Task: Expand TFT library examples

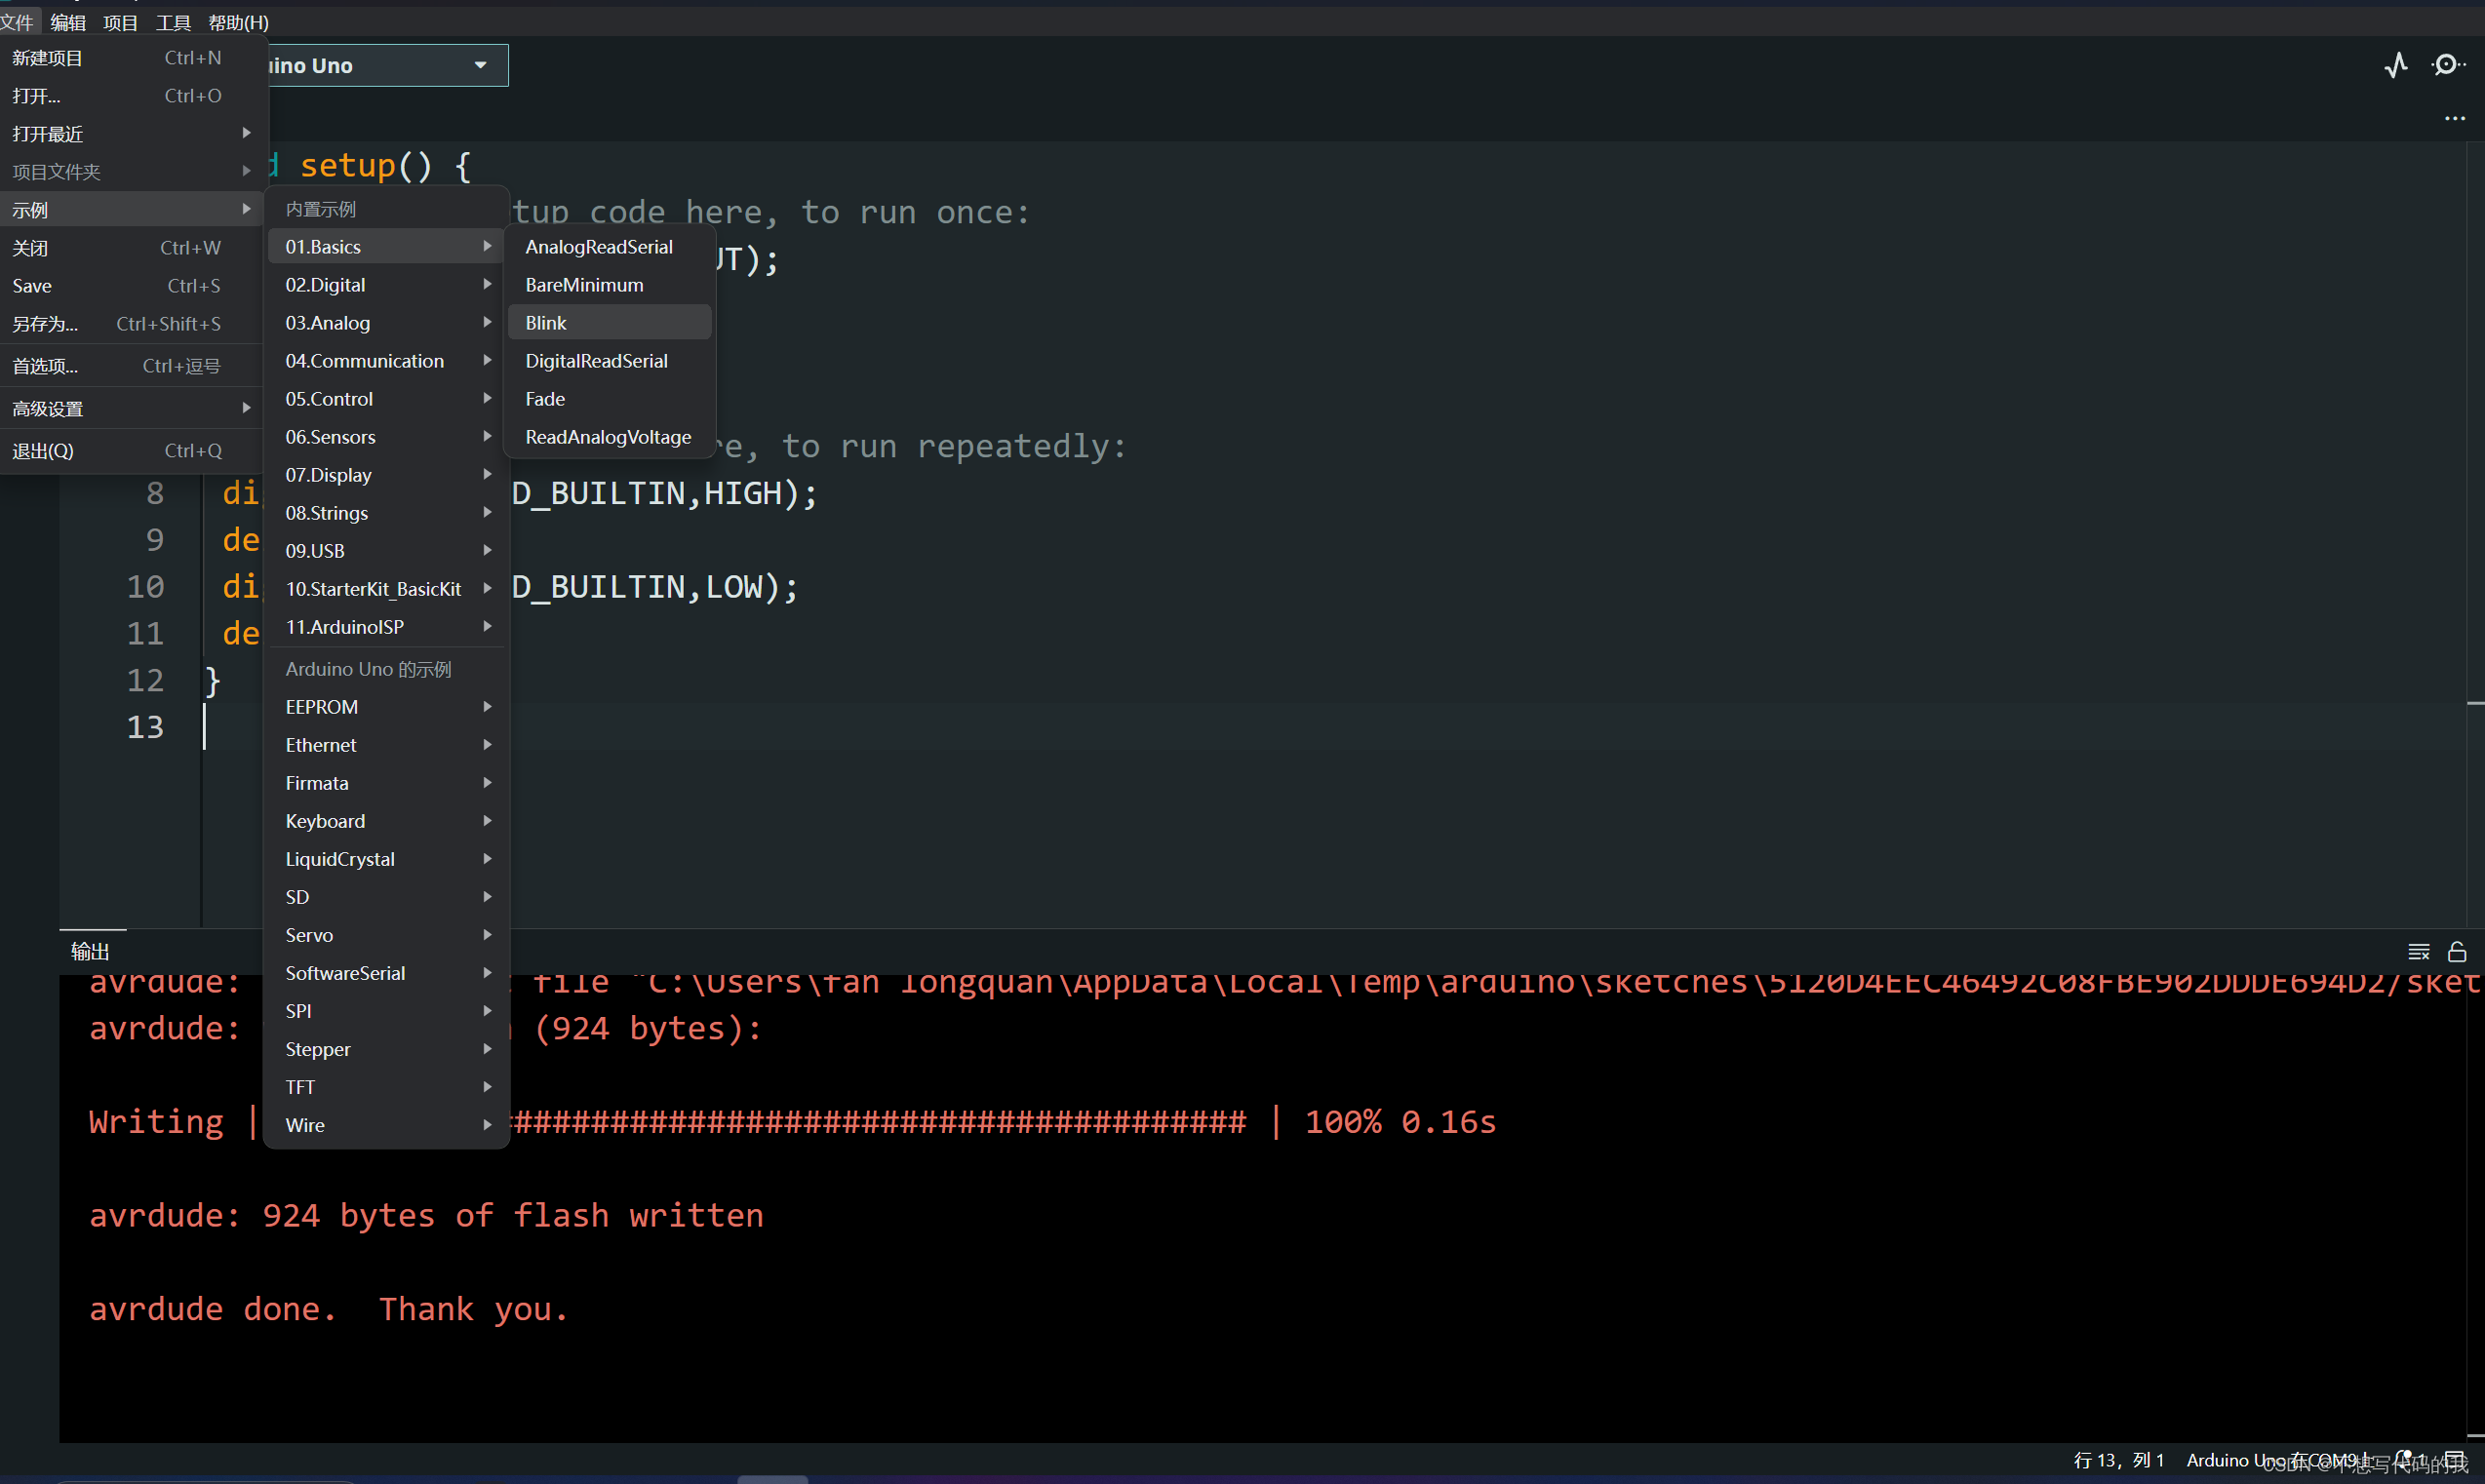Action: (x=388, y=1087)
